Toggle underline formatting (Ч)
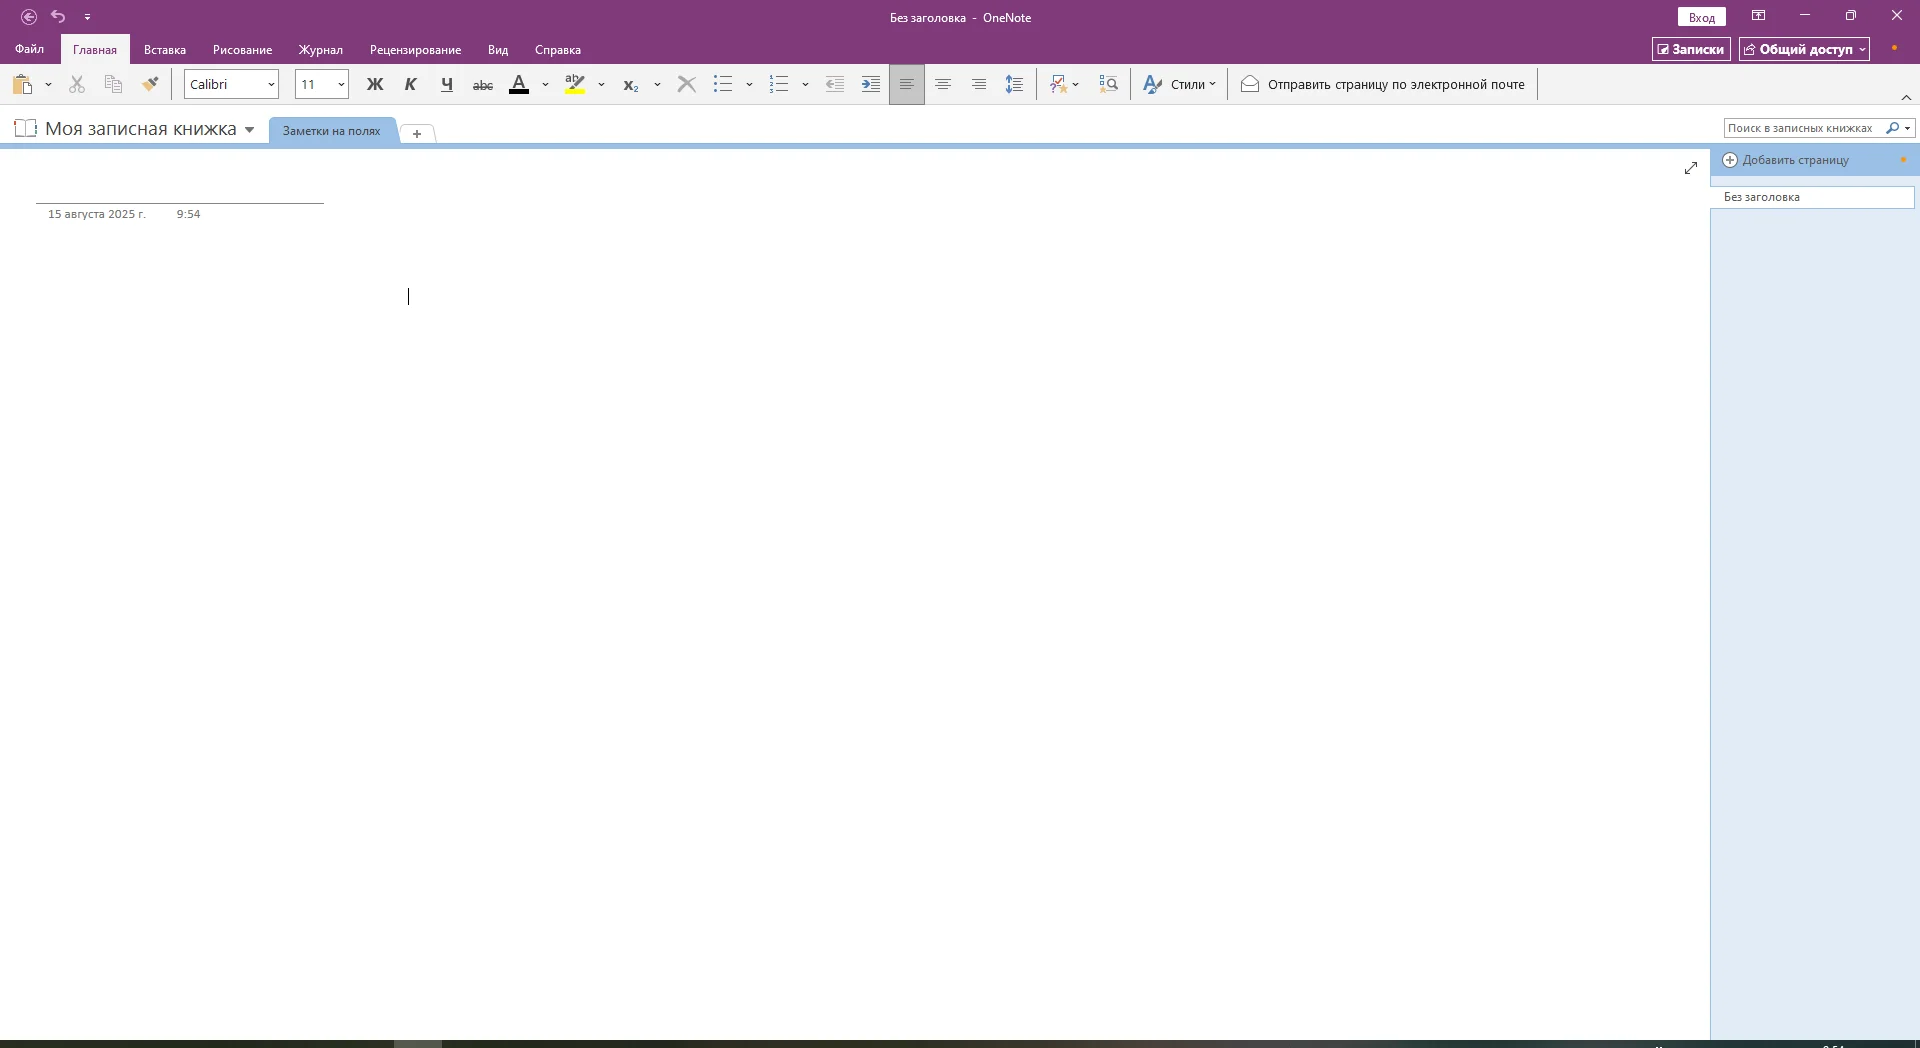This screenshot has height=1048, width=1920. [x=447, y=85]
